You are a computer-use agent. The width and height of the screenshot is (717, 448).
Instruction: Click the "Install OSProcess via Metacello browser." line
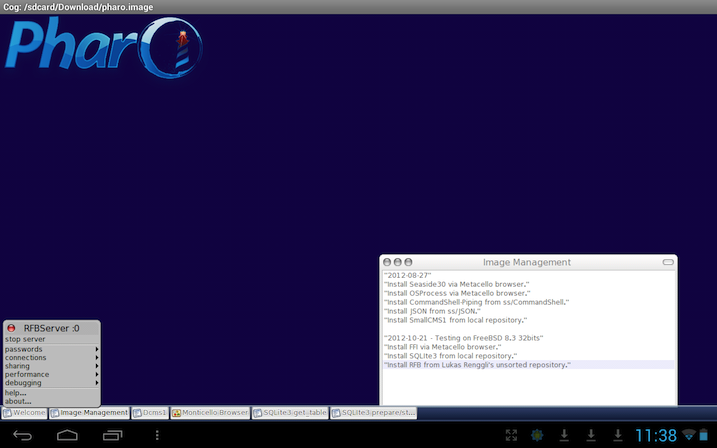coord(457,293)
